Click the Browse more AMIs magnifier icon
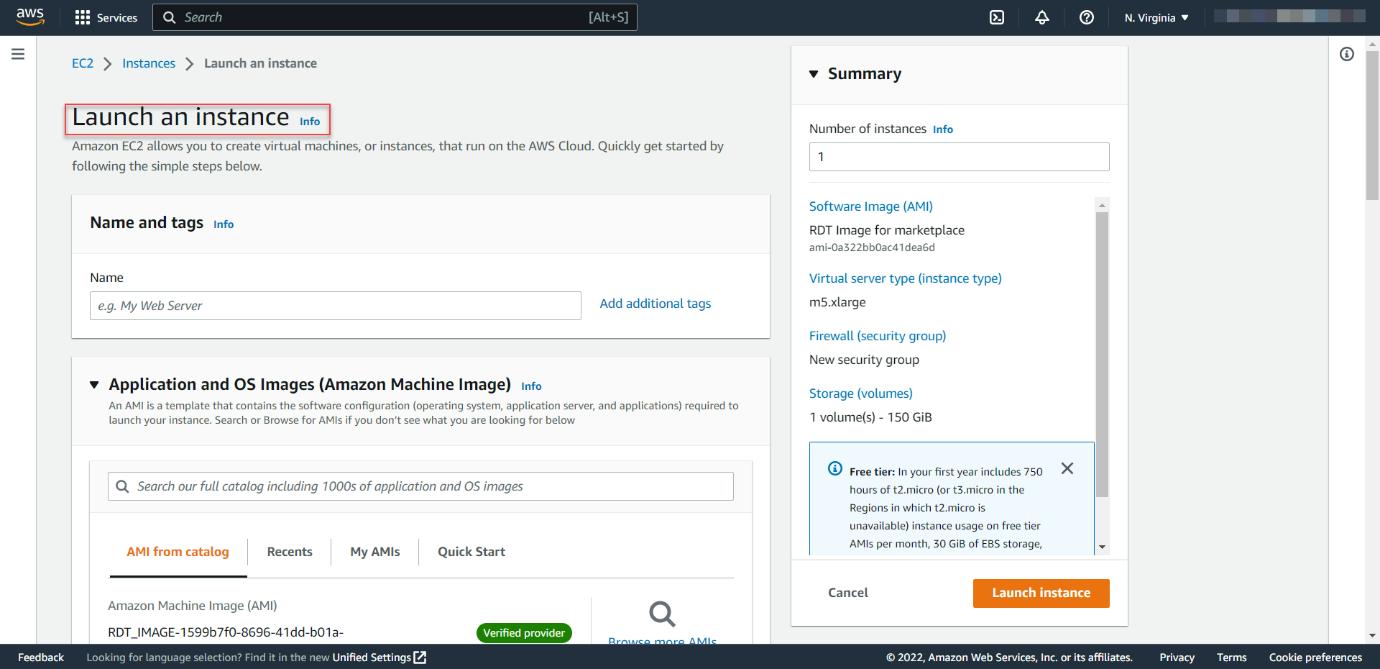 pos(662,613)
